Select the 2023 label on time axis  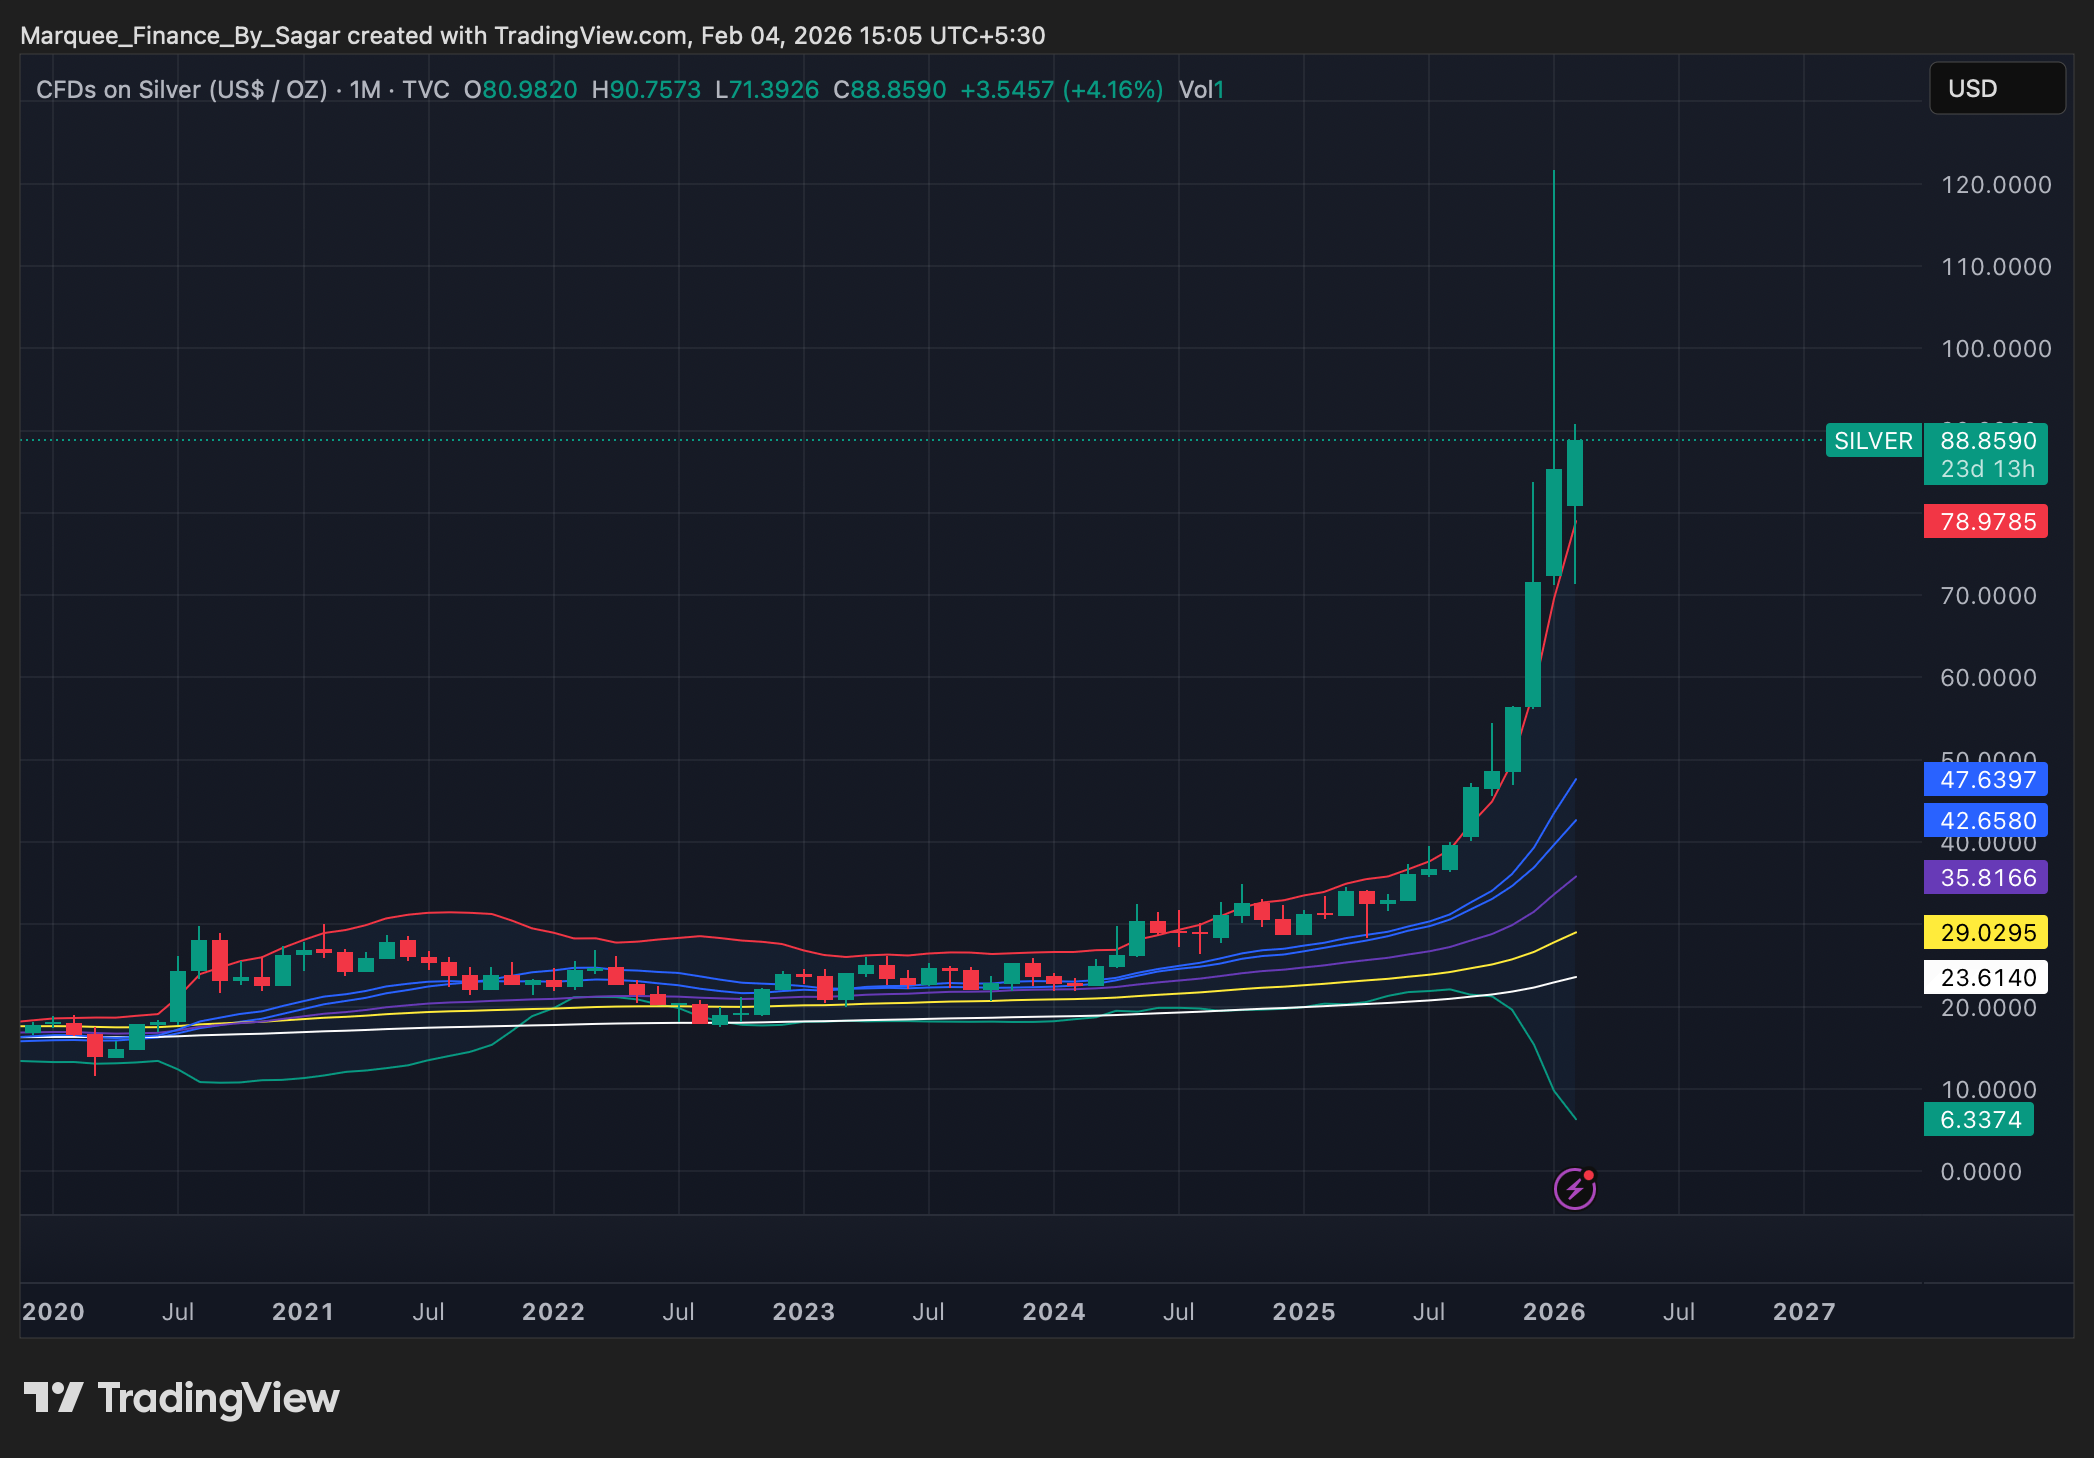pyautogui.click(x=803, y=1311)
